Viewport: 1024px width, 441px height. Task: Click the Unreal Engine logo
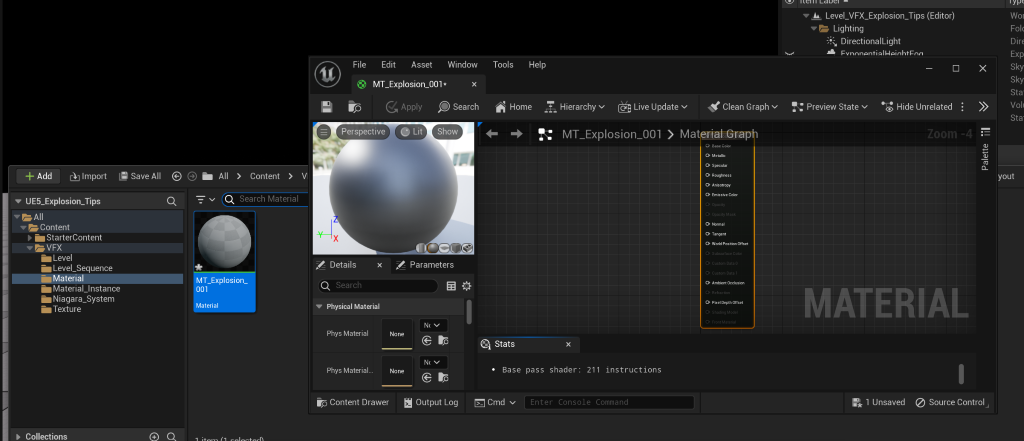pos(328,74)
